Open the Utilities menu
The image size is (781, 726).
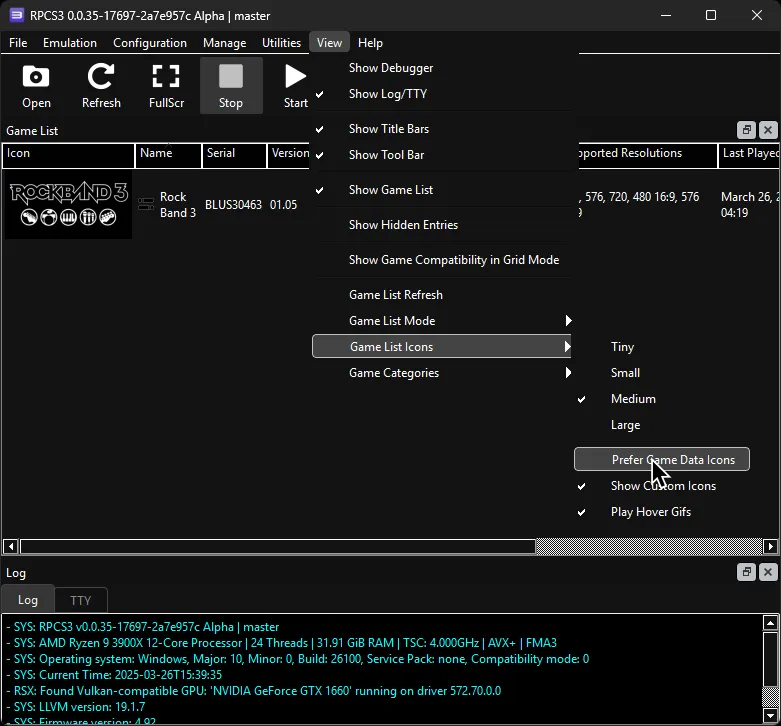(x=281, y=43)
